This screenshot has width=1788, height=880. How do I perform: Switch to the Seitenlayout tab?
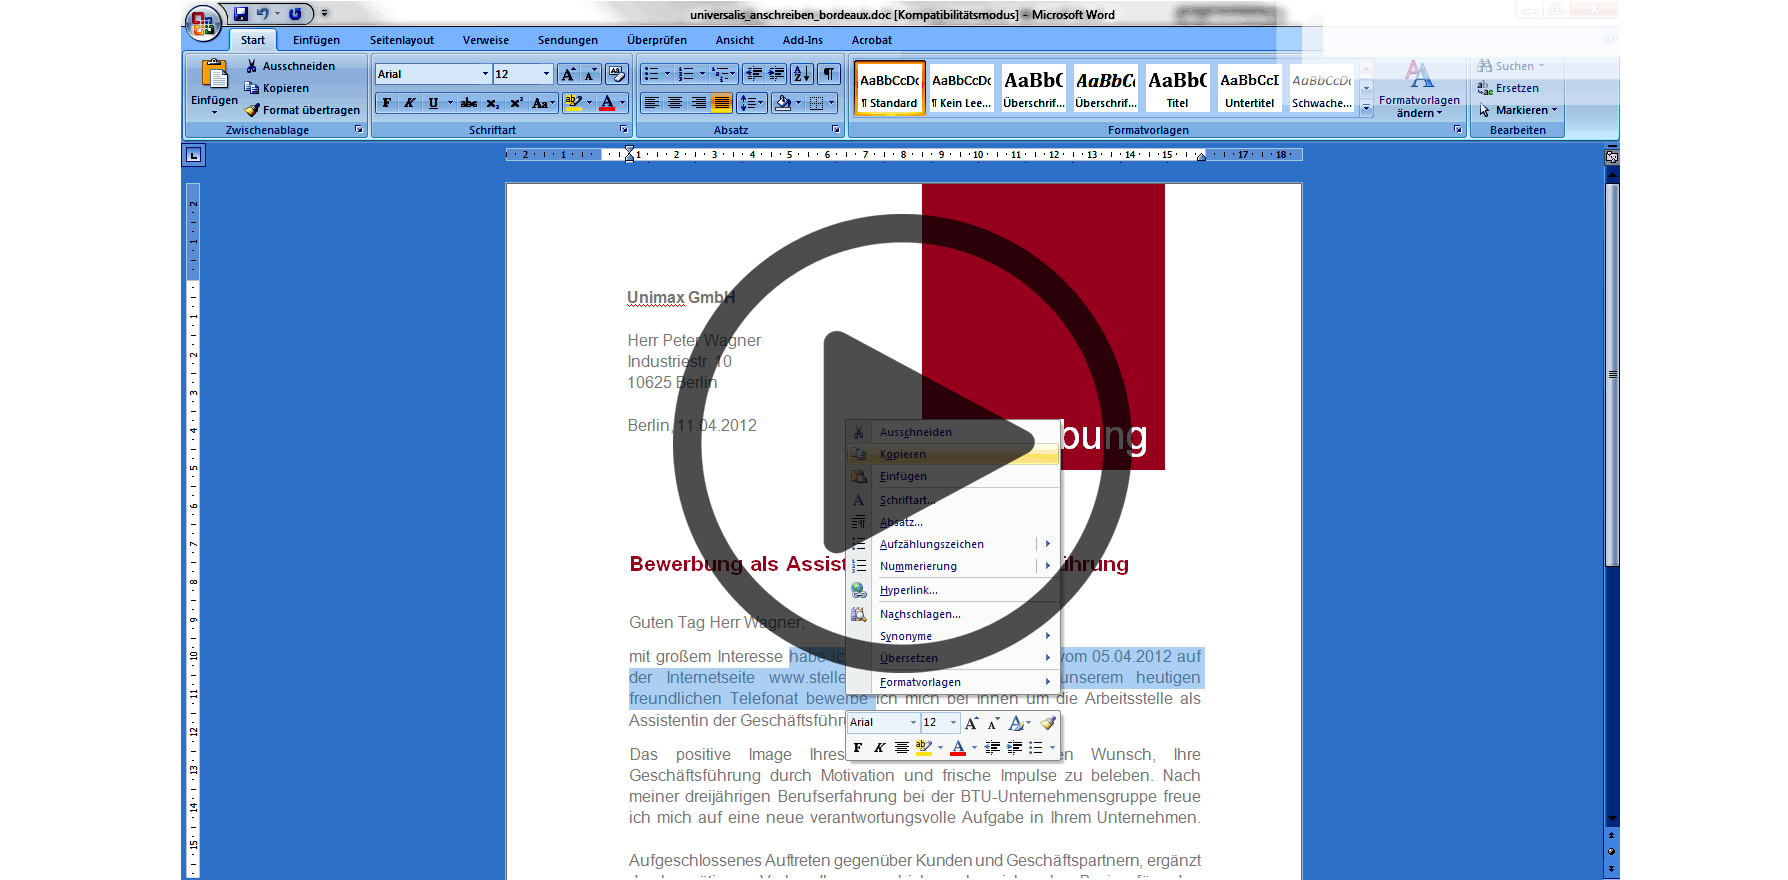pyautogui.click(x=401, y=40)
